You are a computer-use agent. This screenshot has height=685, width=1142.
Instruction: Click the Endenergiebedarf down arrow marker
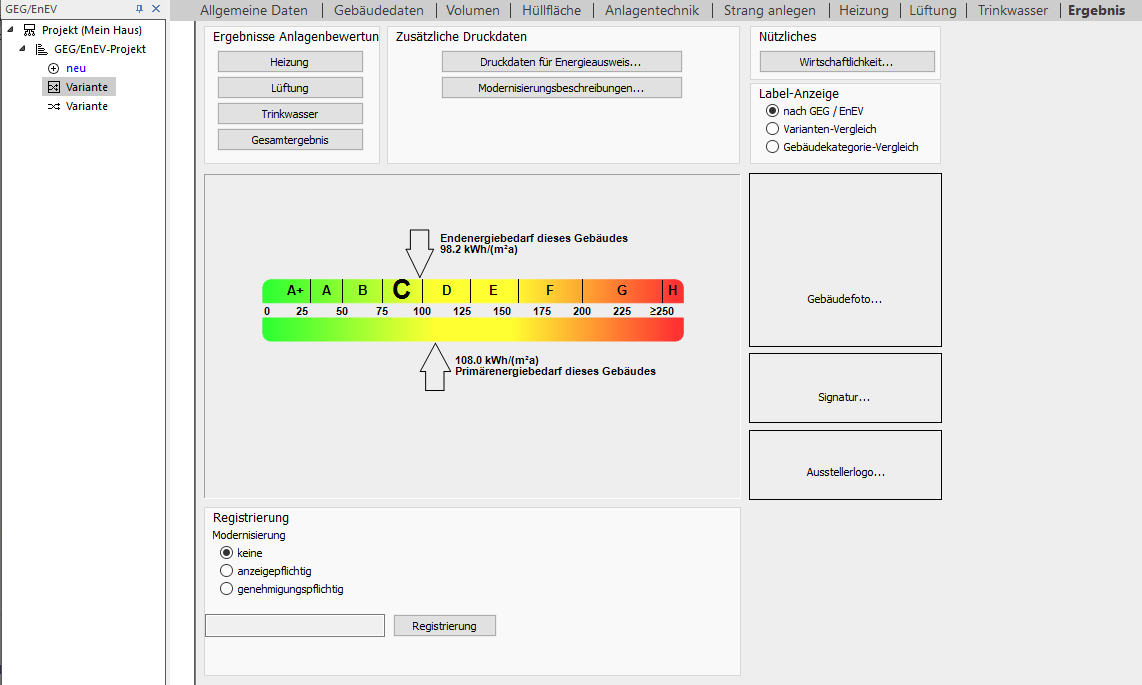click(x=420, y=253)
